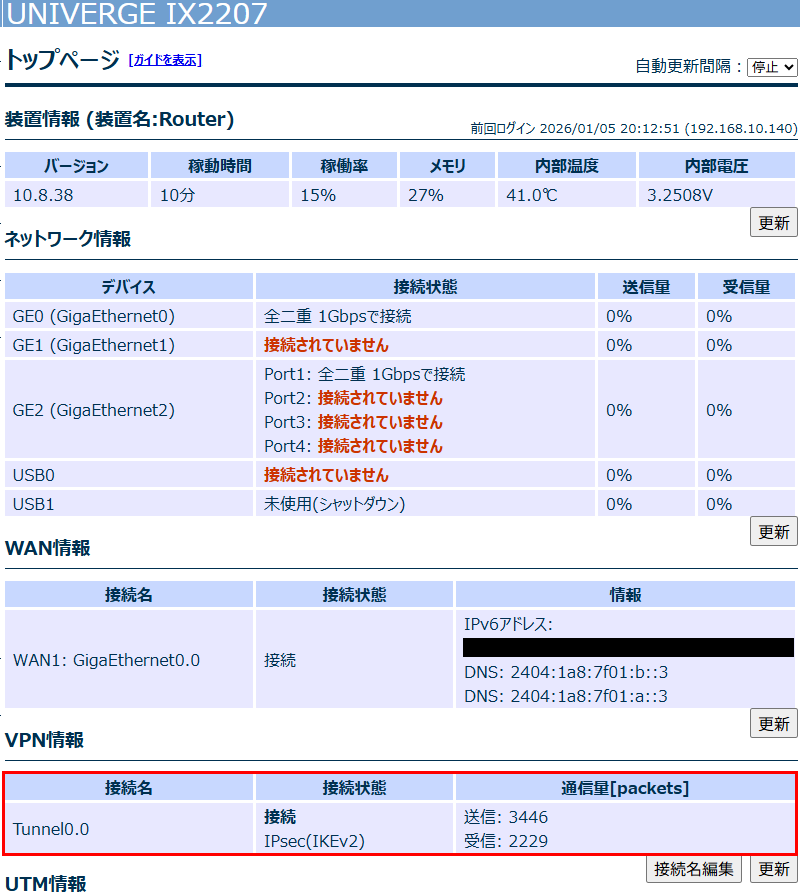Select version value 10.8.38
The height and width of the screenshot is (895, 812).
click(x=43, y=195)
